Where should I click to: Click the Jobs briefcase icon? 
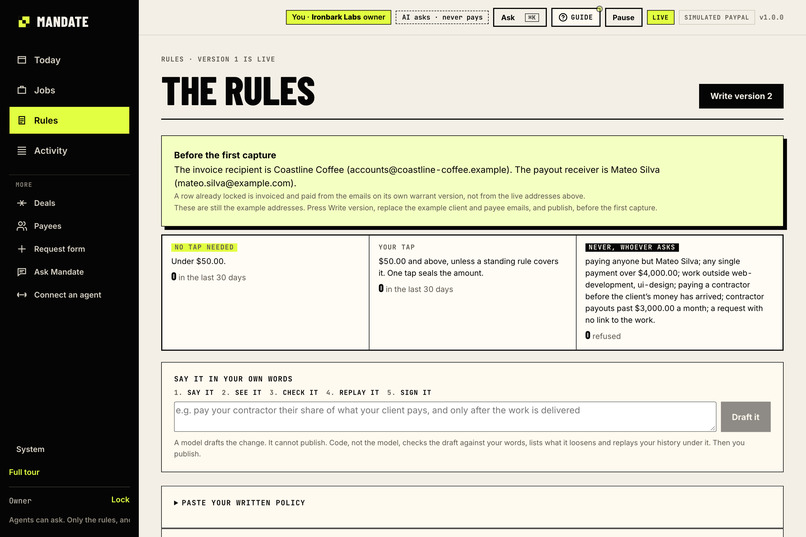click(22, 90)
